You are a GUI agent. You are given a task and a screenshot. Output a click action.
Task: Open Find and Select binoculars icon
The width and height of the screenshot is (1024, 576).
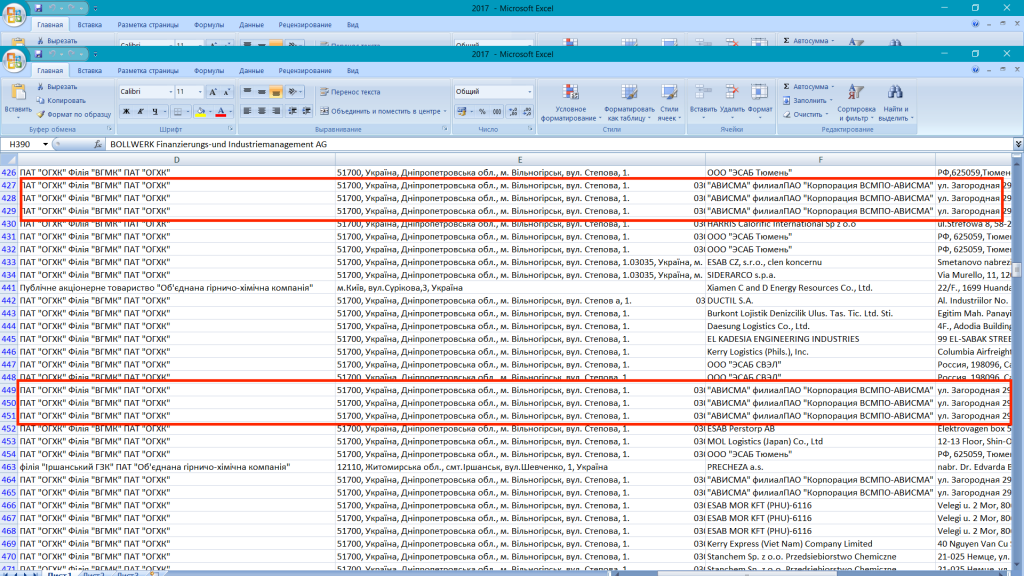click(895, 92)
